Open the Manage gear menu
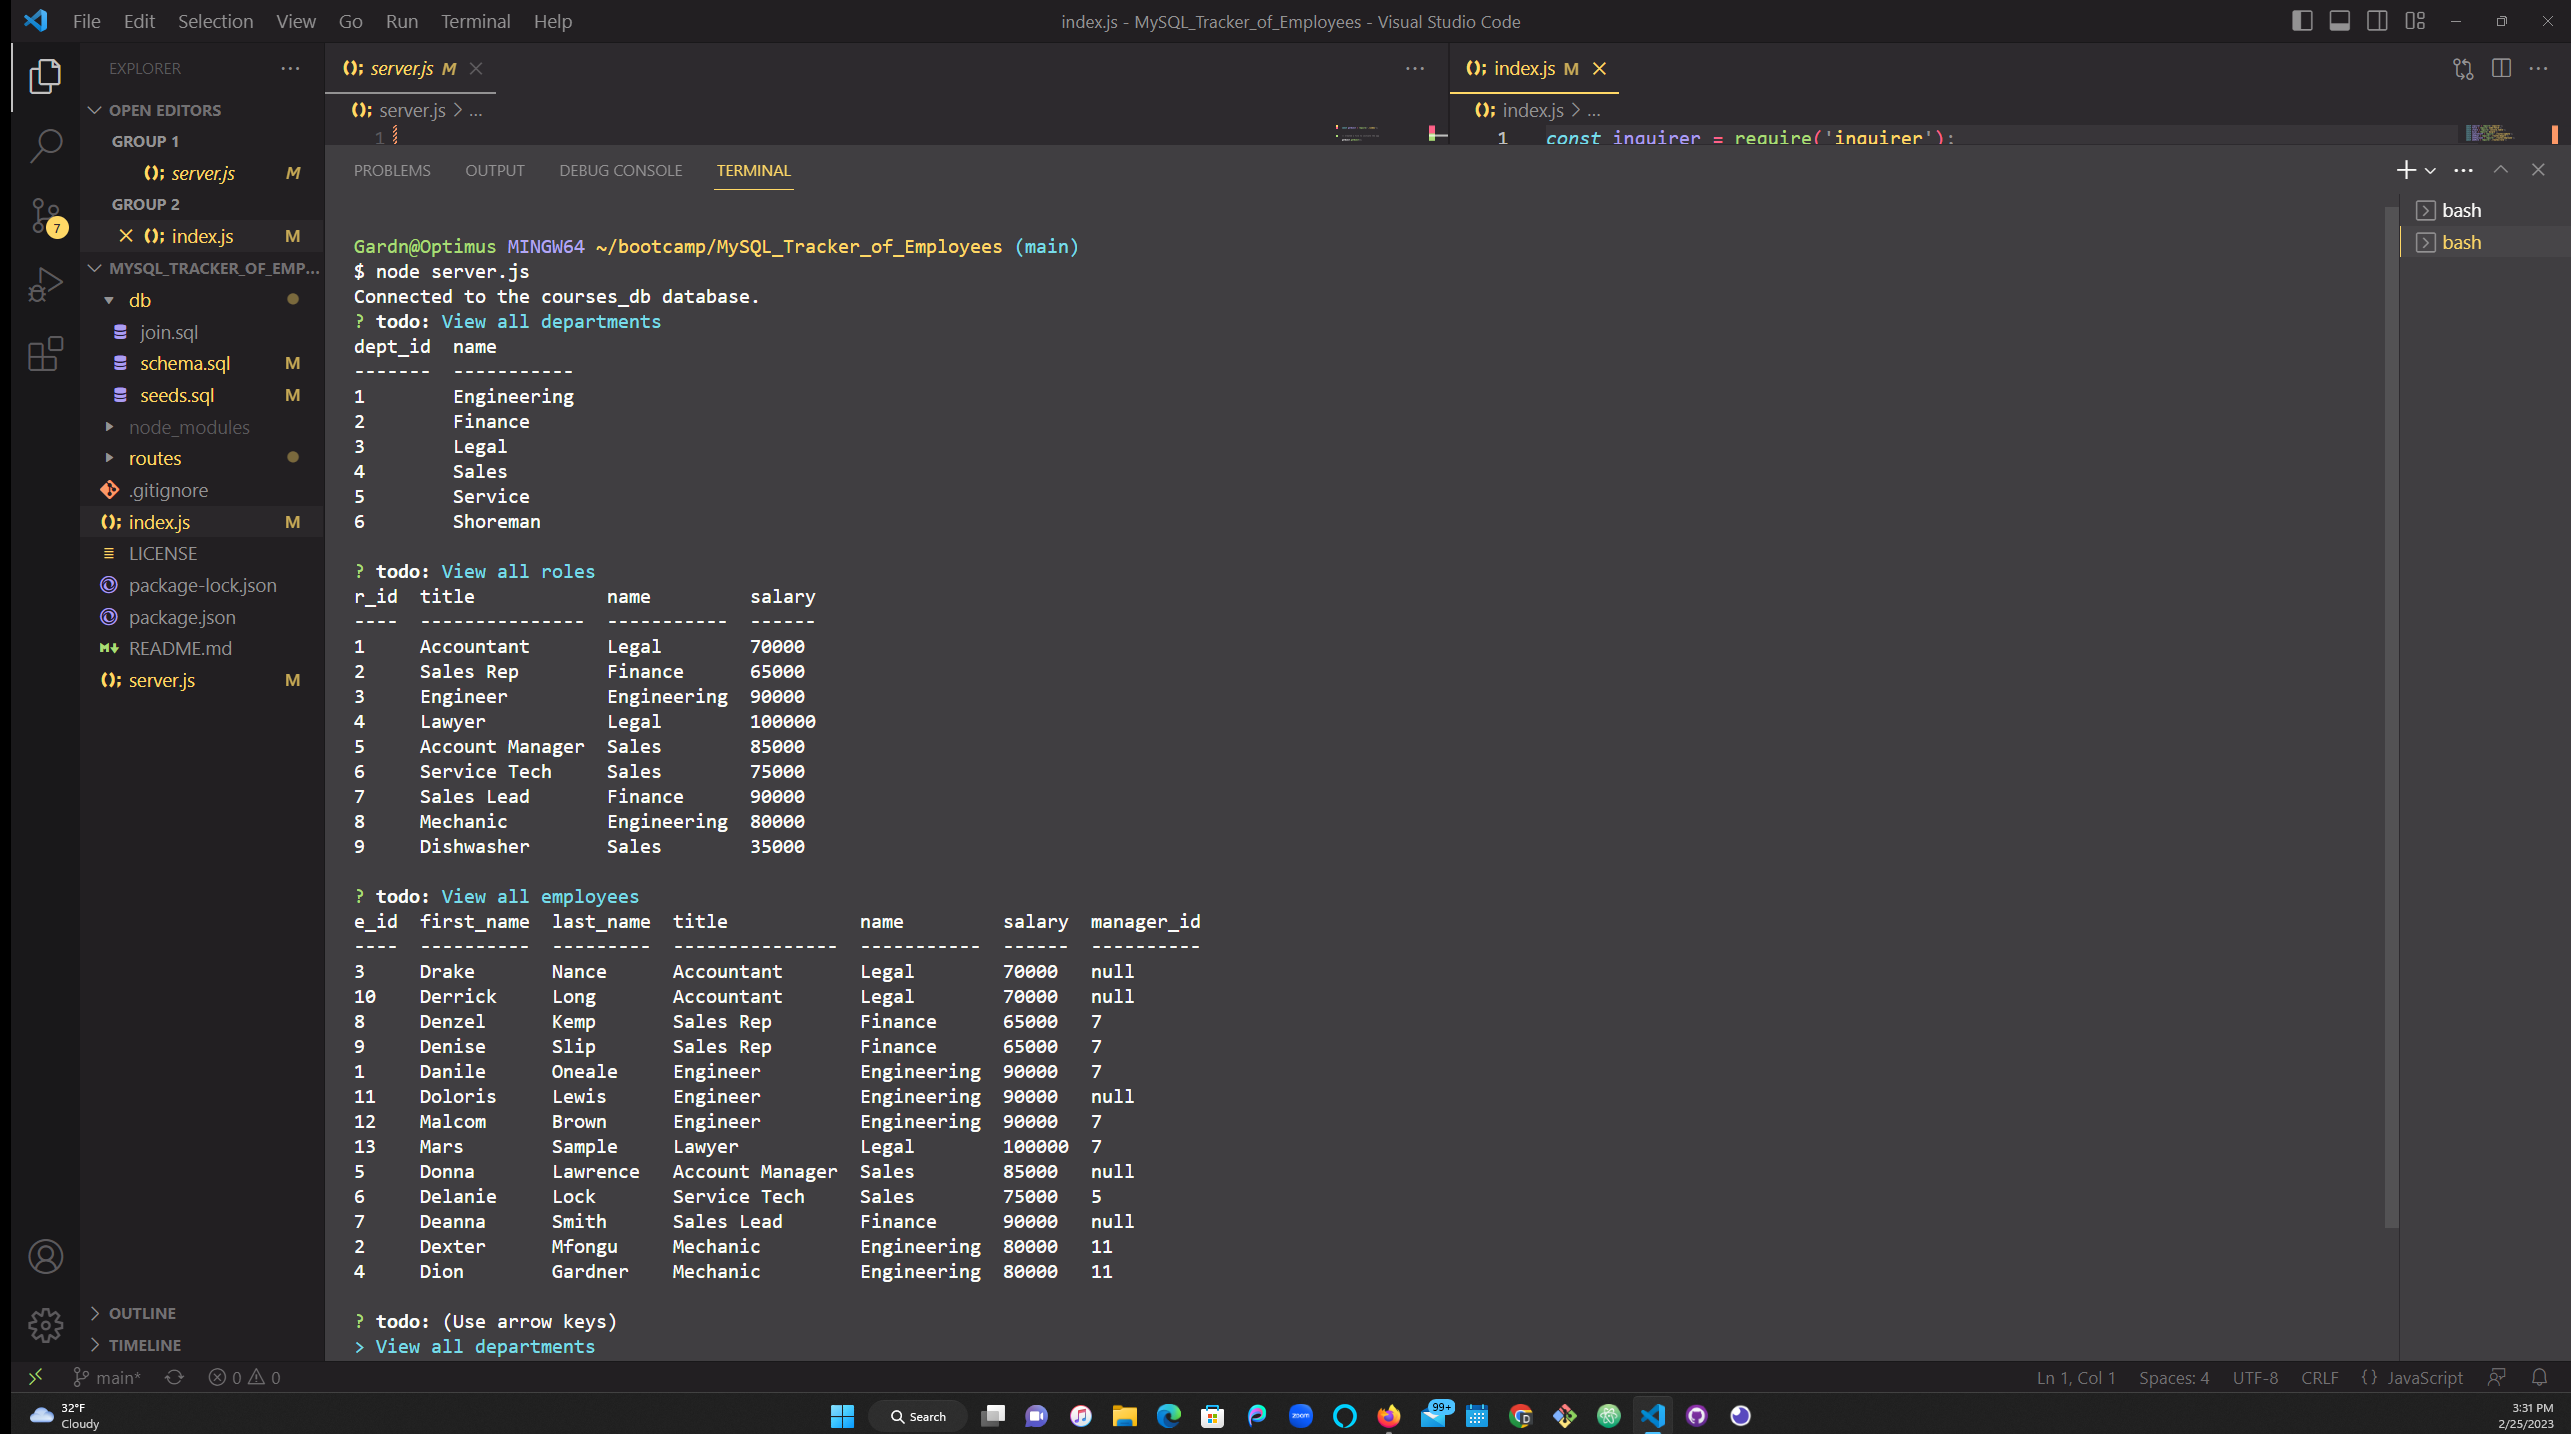The image size is (2571, 1434). tap(45, 1324)
